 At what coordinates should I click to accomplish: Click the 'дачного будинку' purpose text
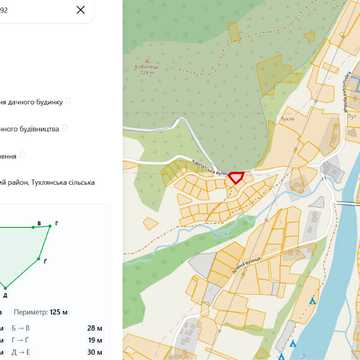point(34,102)
